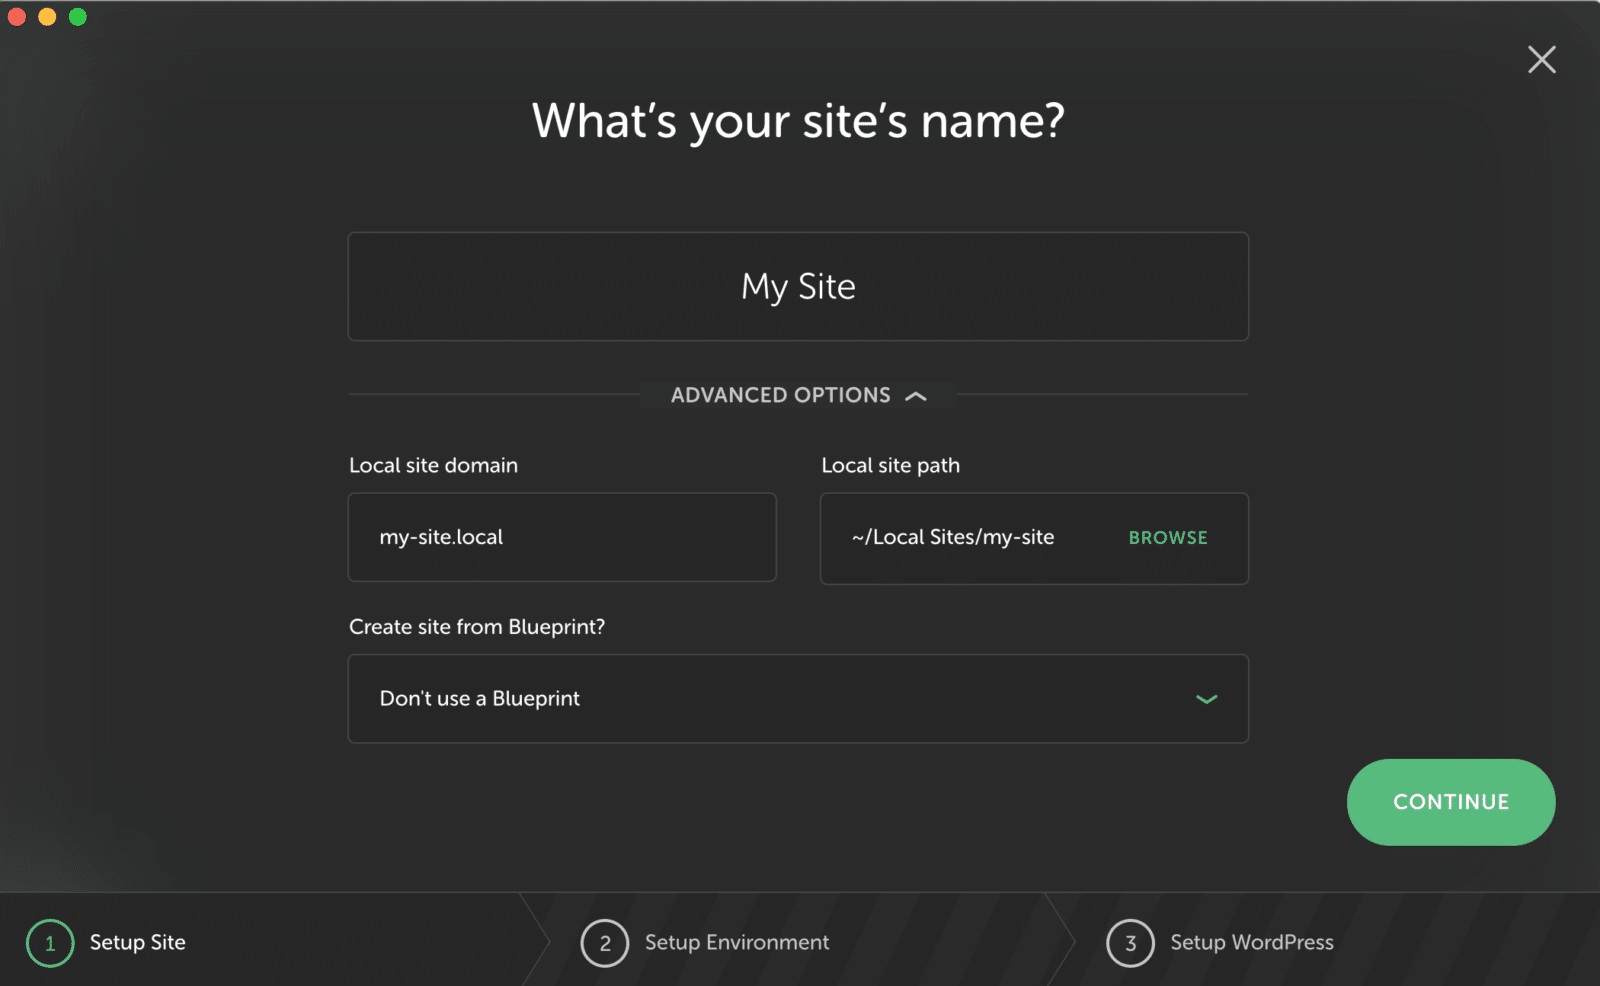Click the ADVANCED OPTIONS label

[780, 395]
